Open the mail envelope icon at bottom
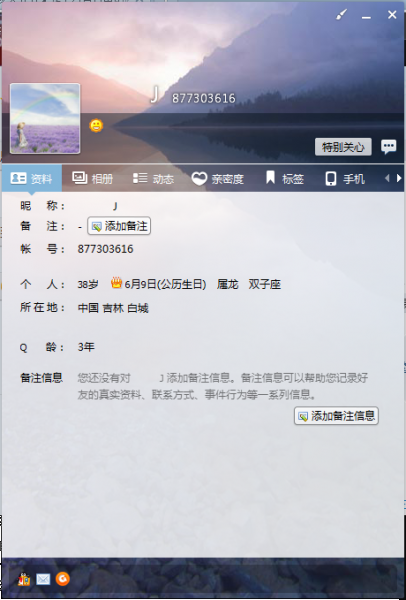Screen dimensions: 406x600 (x=43, y=579)
